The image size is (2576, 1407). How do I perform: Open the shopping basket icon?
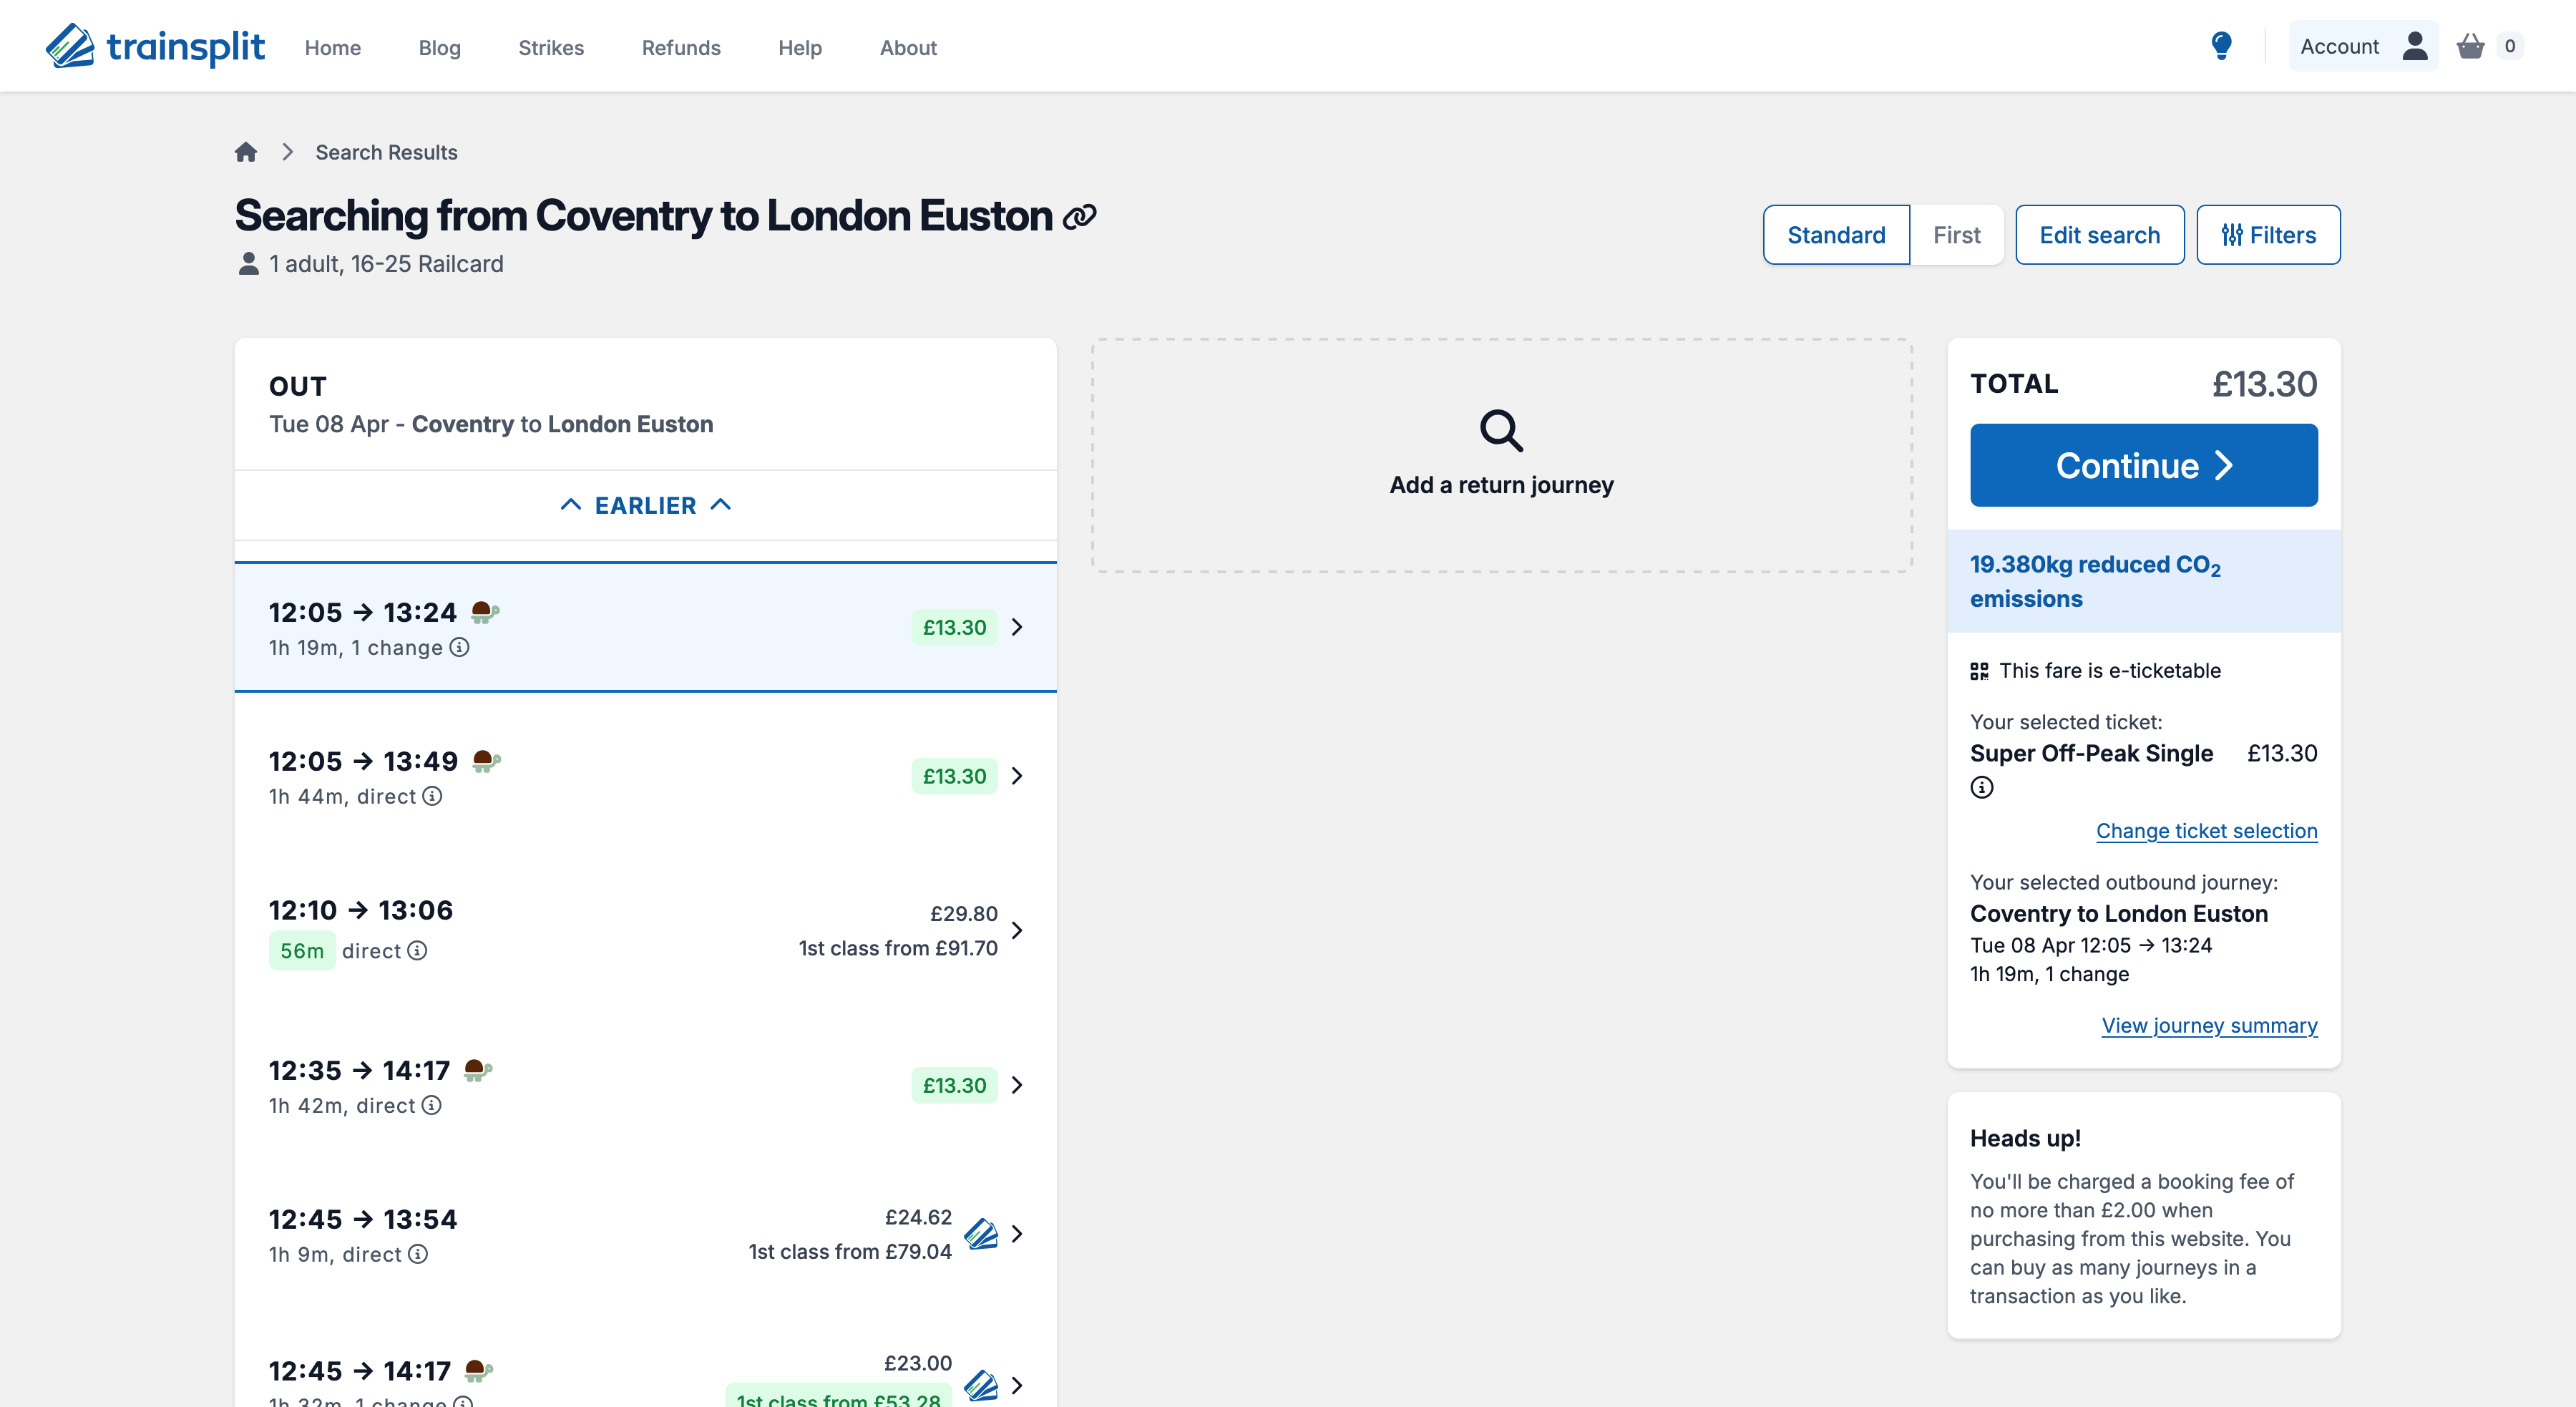pyautogui.click(x=2470, y=46)
